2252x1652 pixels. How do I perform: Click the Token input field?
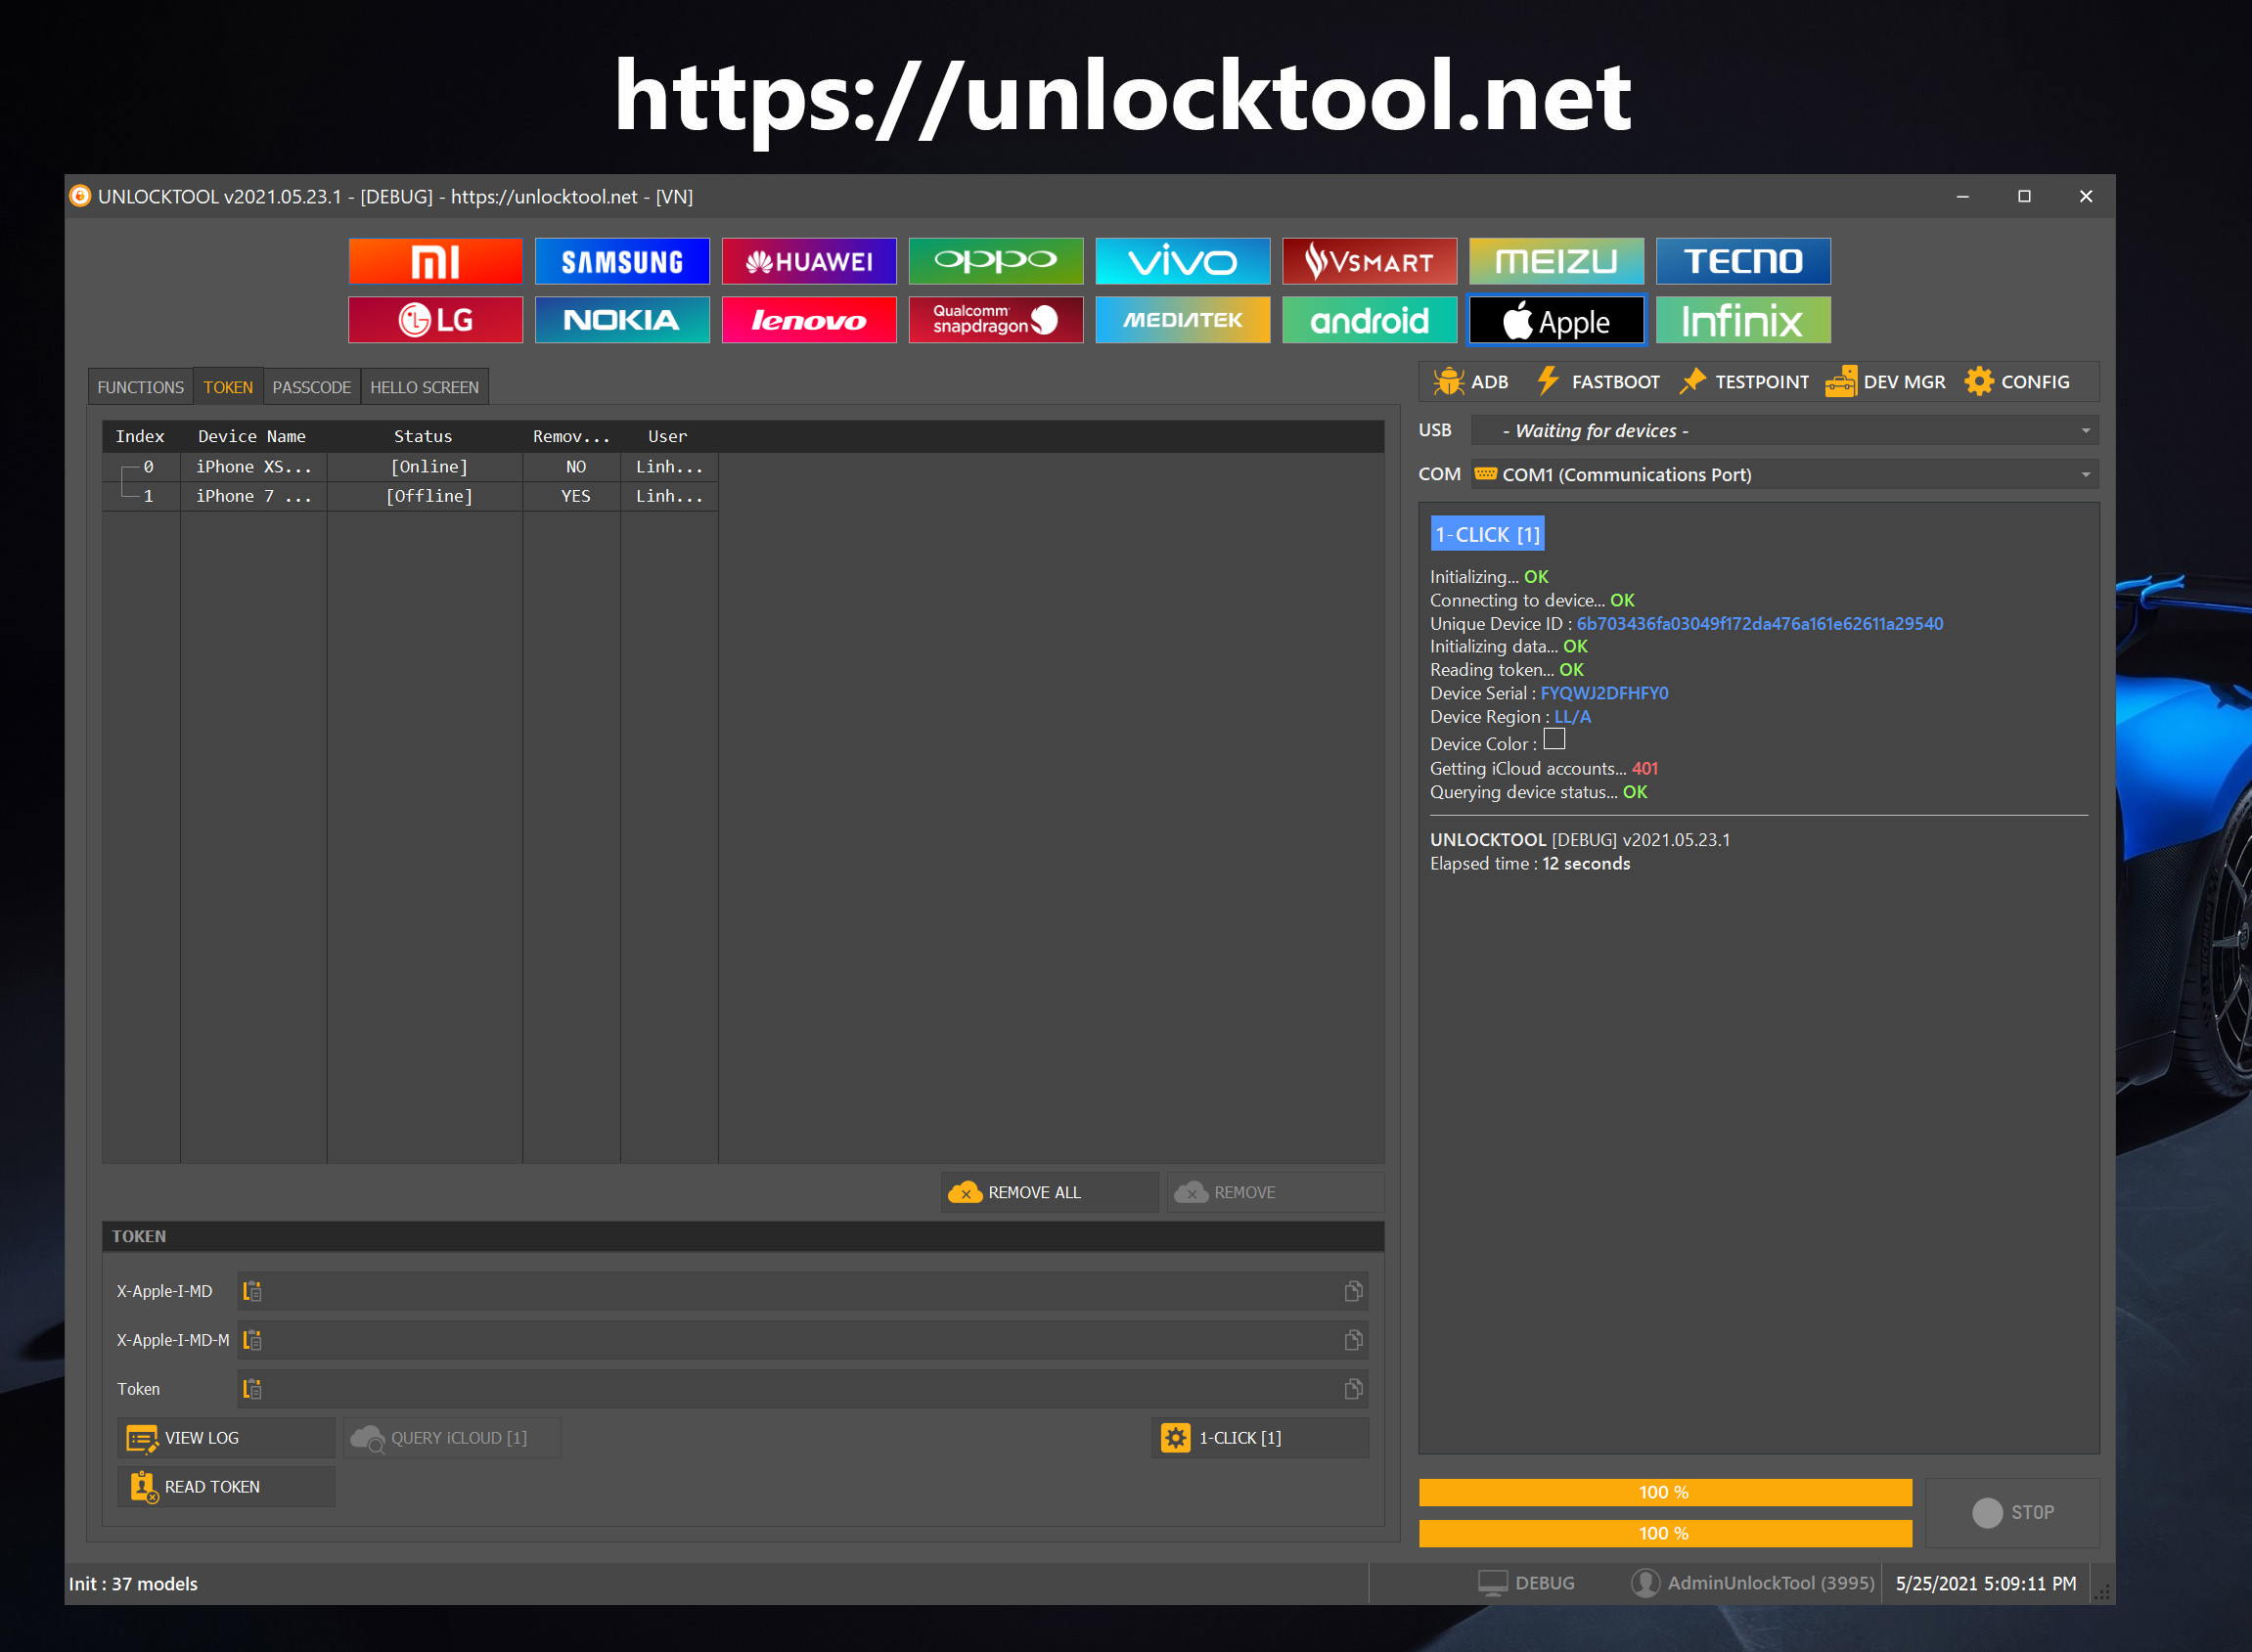803,1389
